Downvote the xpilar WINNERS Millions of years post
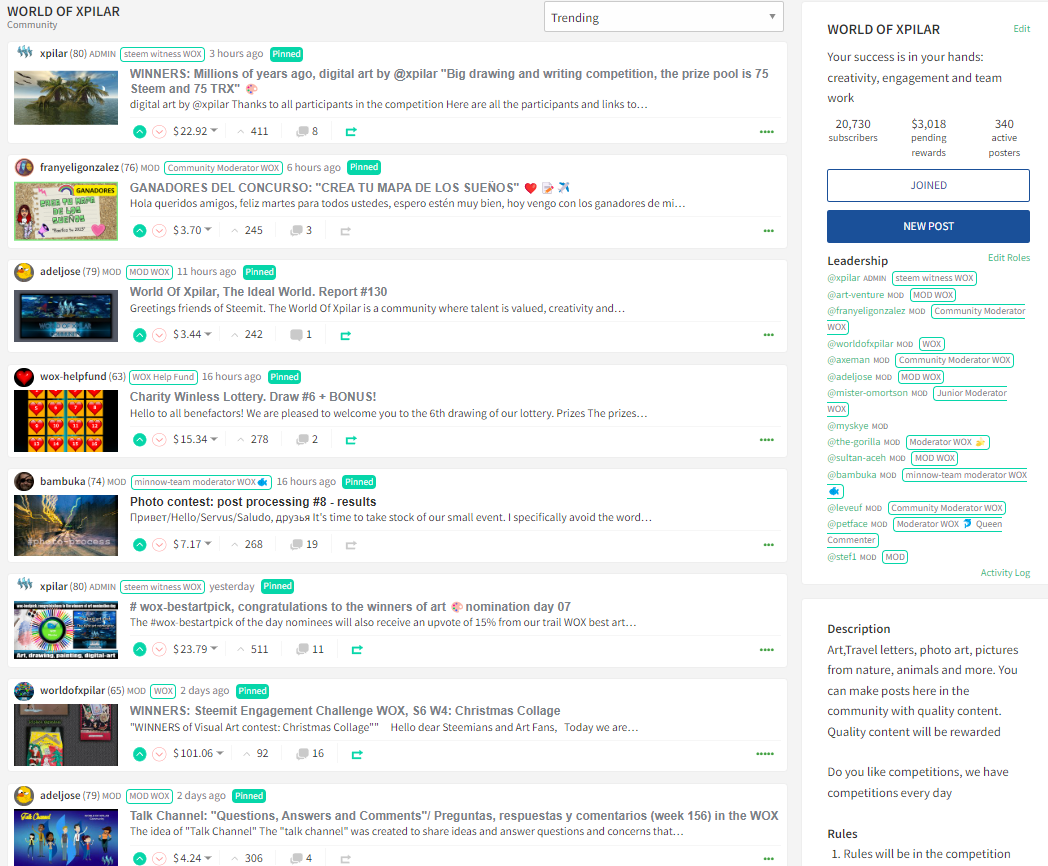This screenshot has width=1048, height=866. coord(159,132)
